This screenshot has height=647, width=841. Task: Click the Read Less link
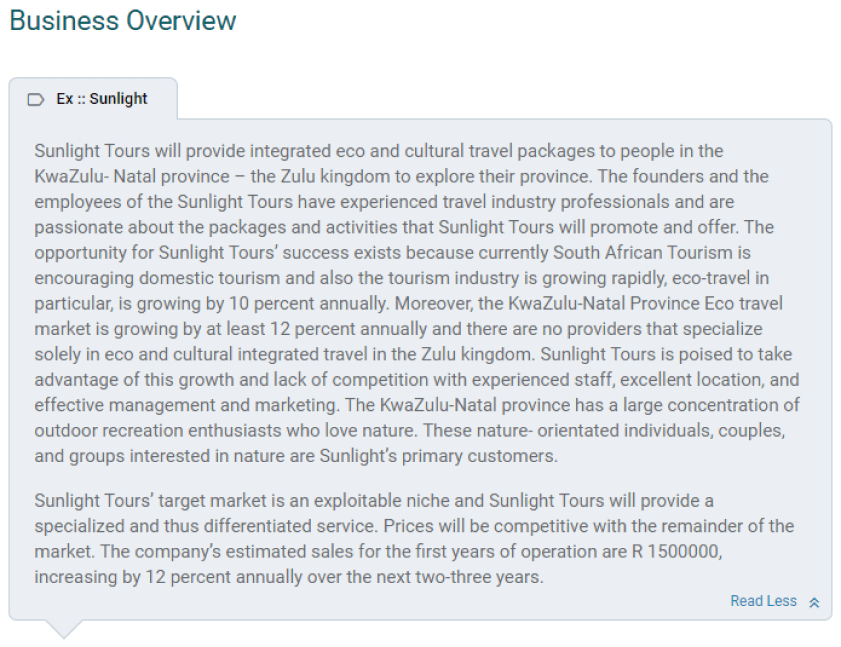pyautogui.click(x=763, y=601)
